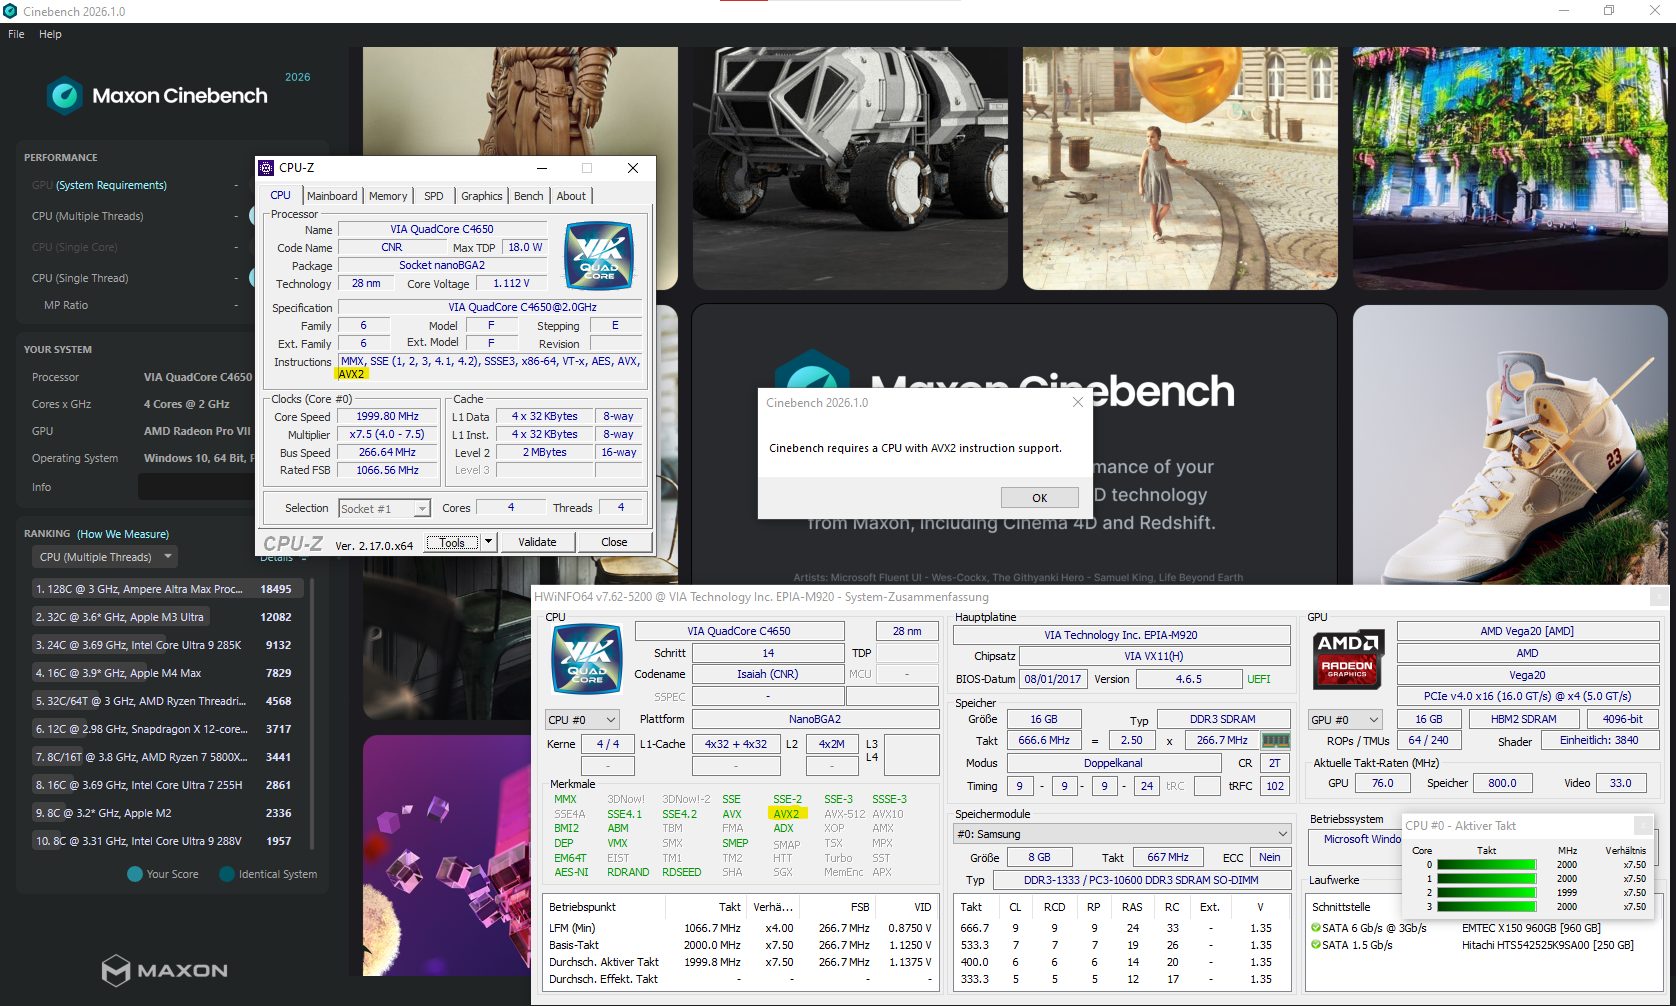Click the 1999.80 MHz Core Speed field
The height and width of the screenshot is (1006, 1676).
click(388, 416)
